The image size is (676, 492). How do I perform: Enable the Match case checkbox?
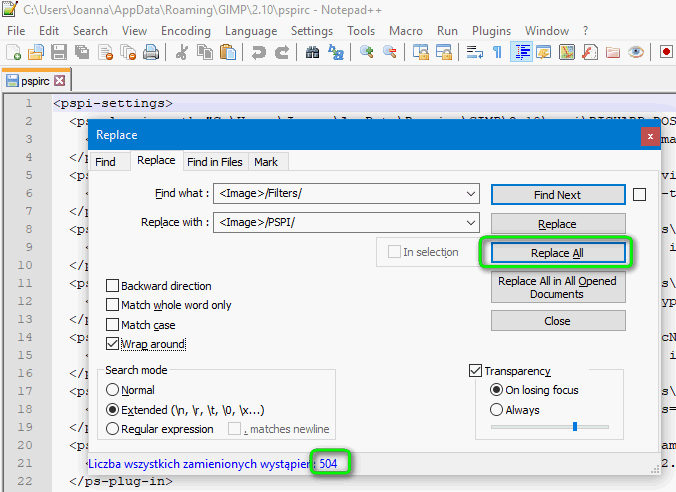[113, 324]
